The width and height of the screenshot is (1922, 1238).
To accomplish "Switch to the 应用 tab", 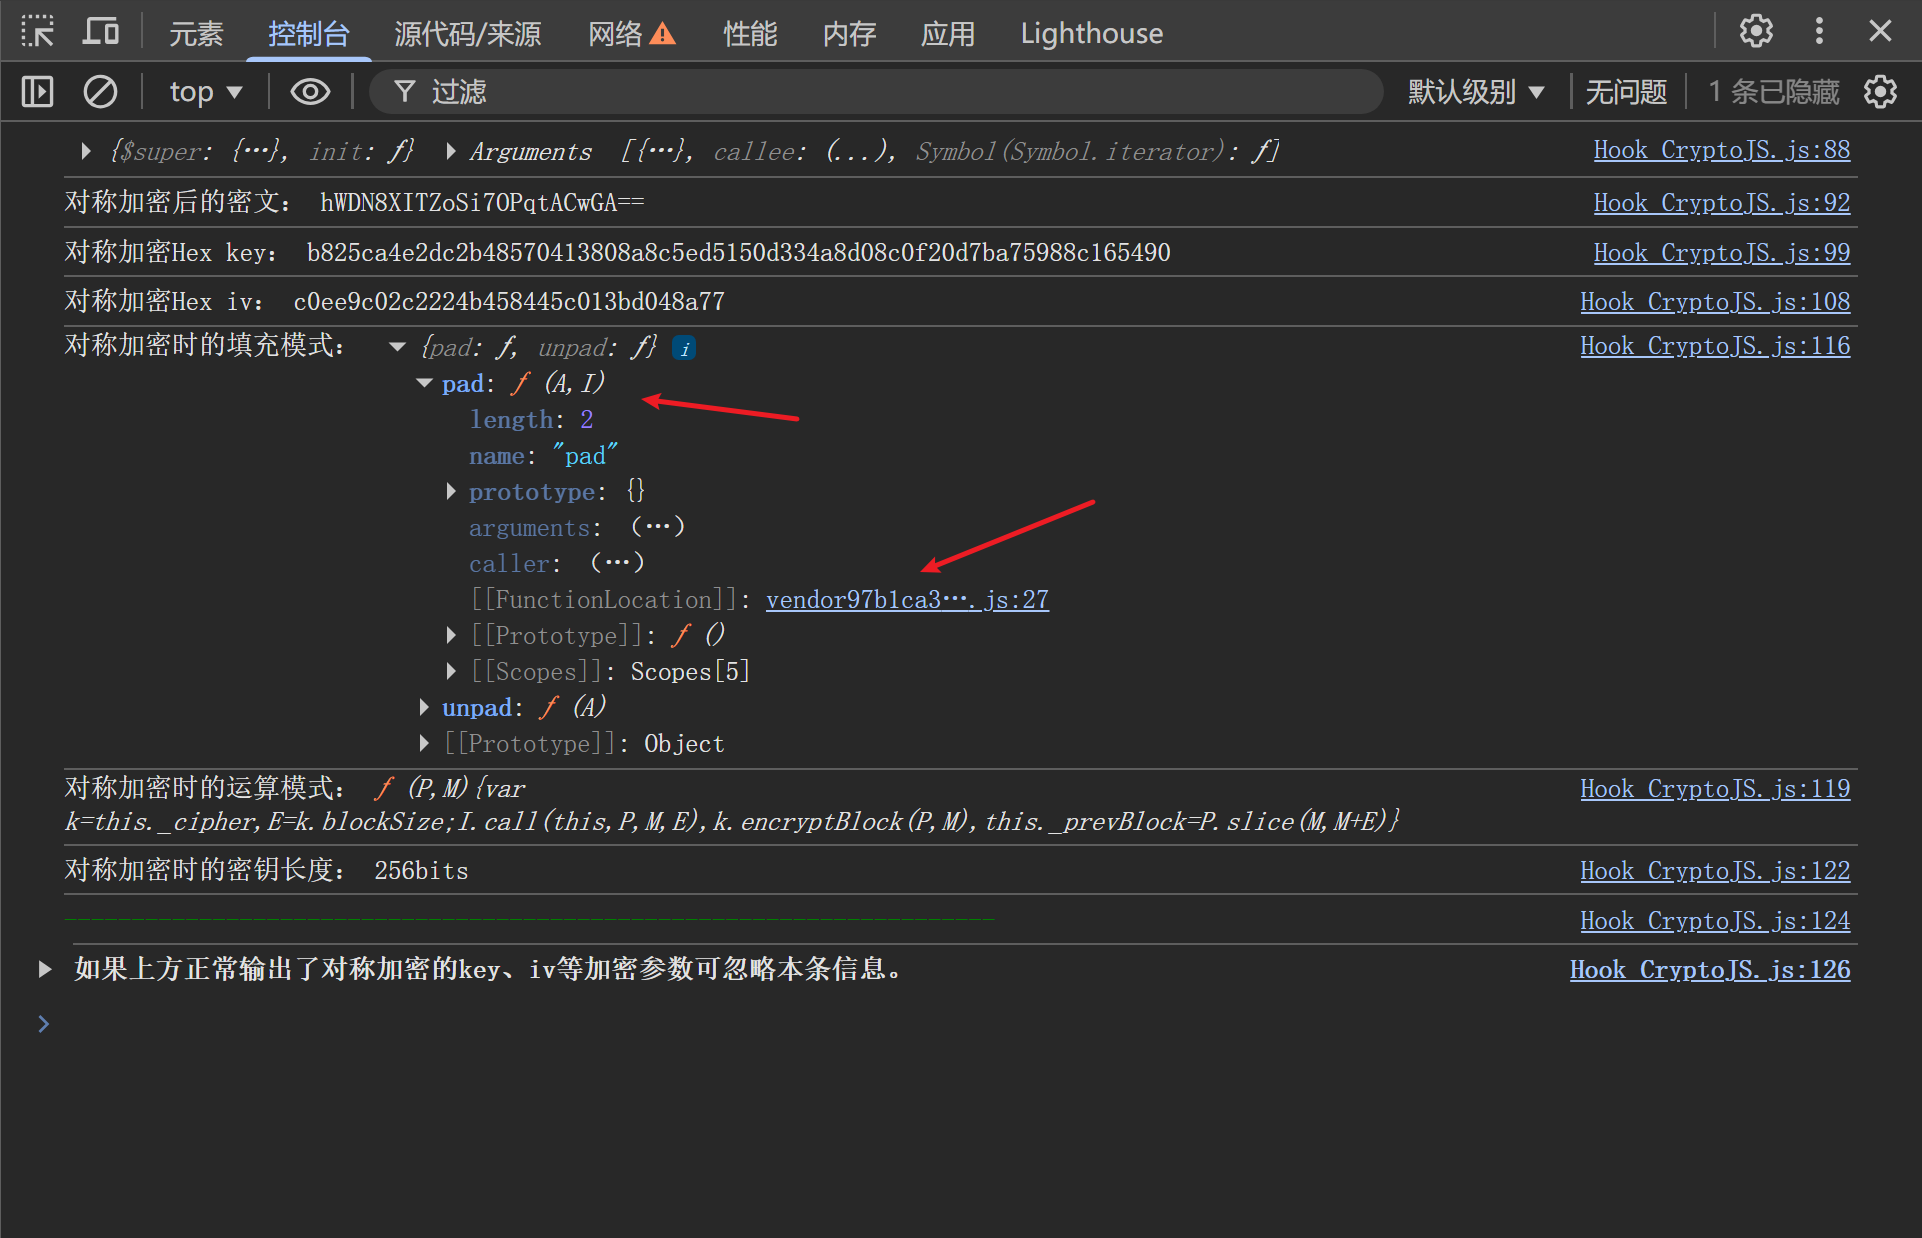I will click(947, 34).
